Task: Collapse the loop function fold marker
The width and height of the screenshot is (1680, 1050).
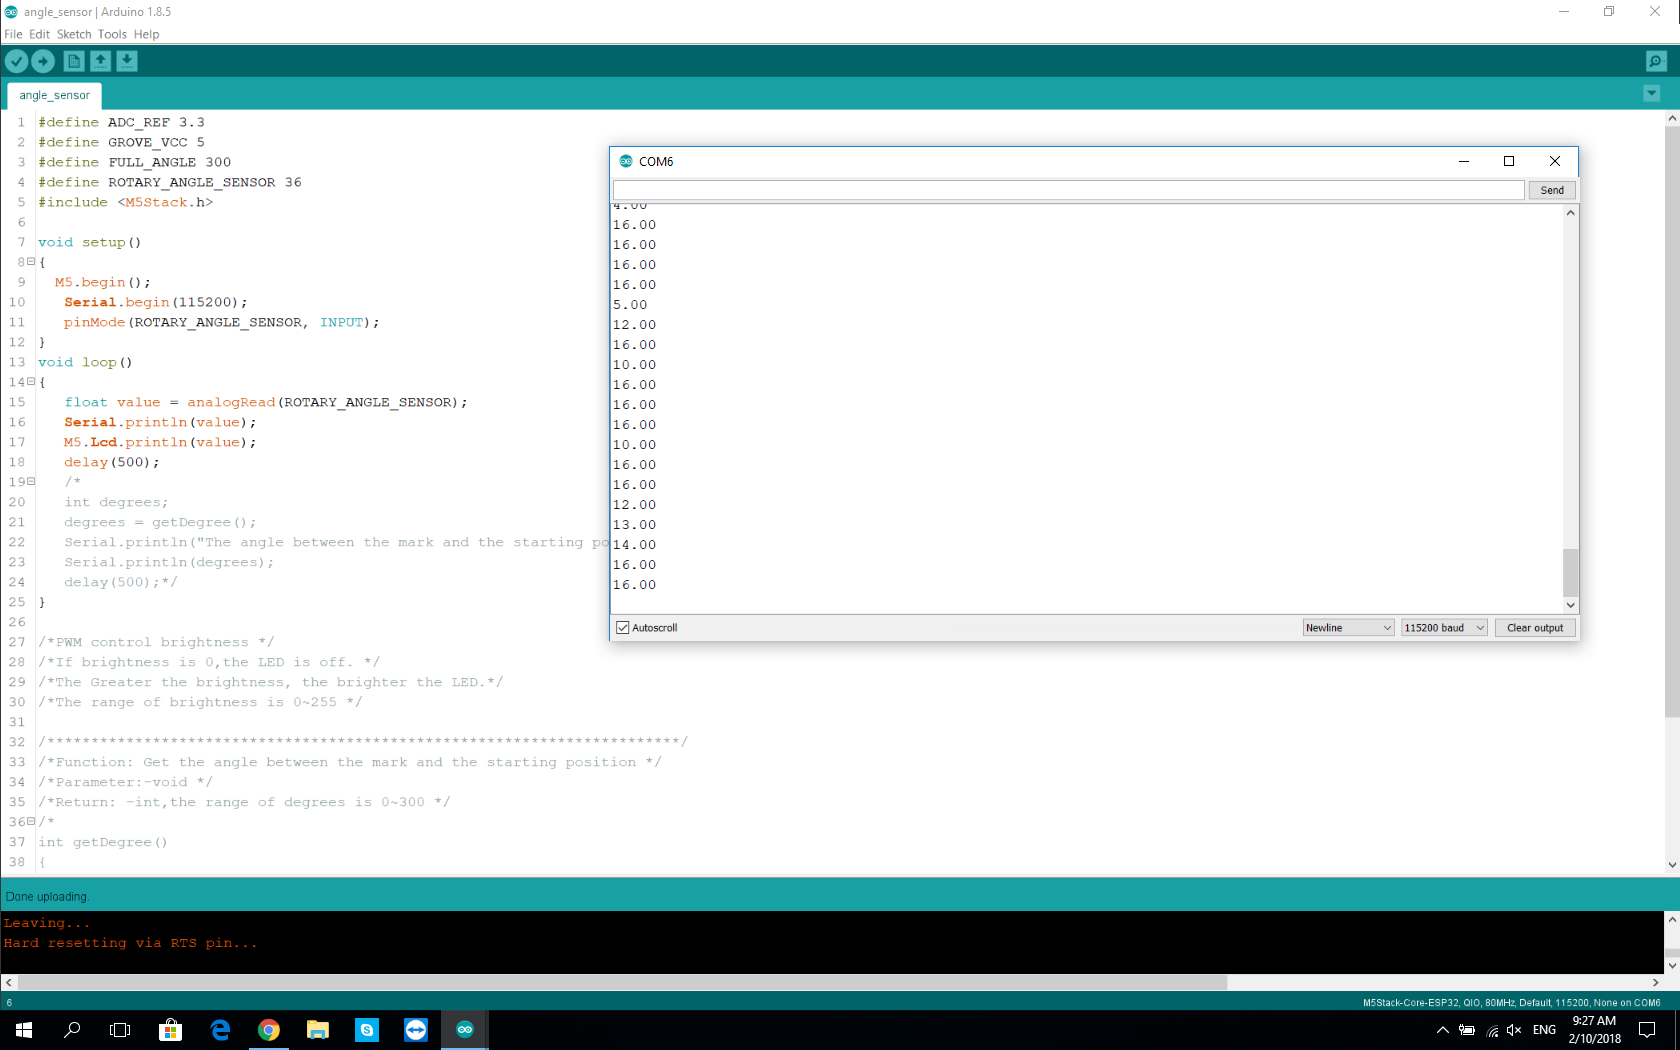Action: click(x=31, y=382)
